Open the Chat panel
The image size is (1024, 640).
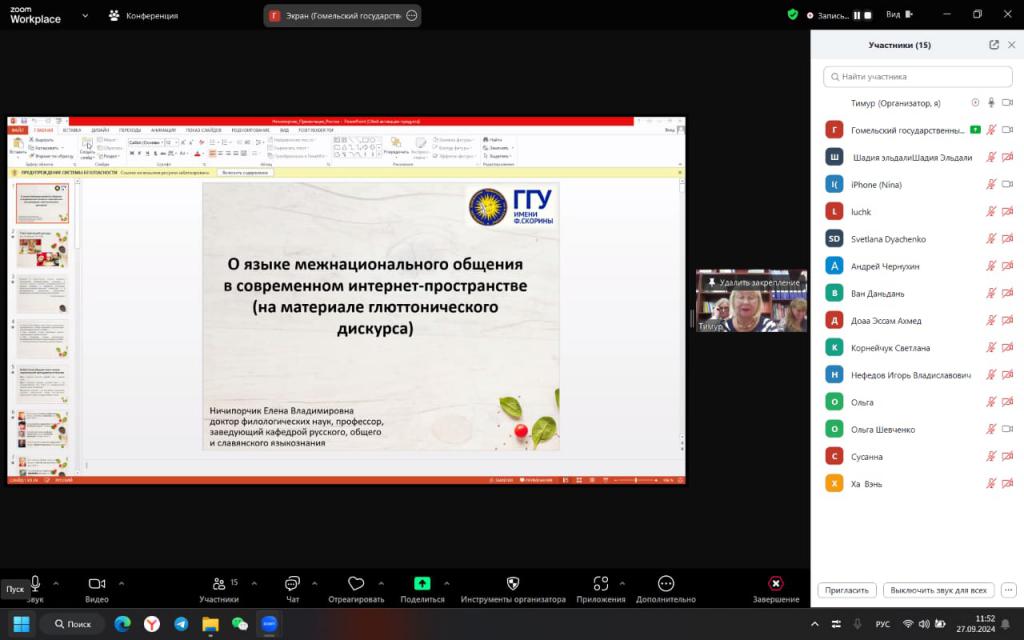(292, 584)
